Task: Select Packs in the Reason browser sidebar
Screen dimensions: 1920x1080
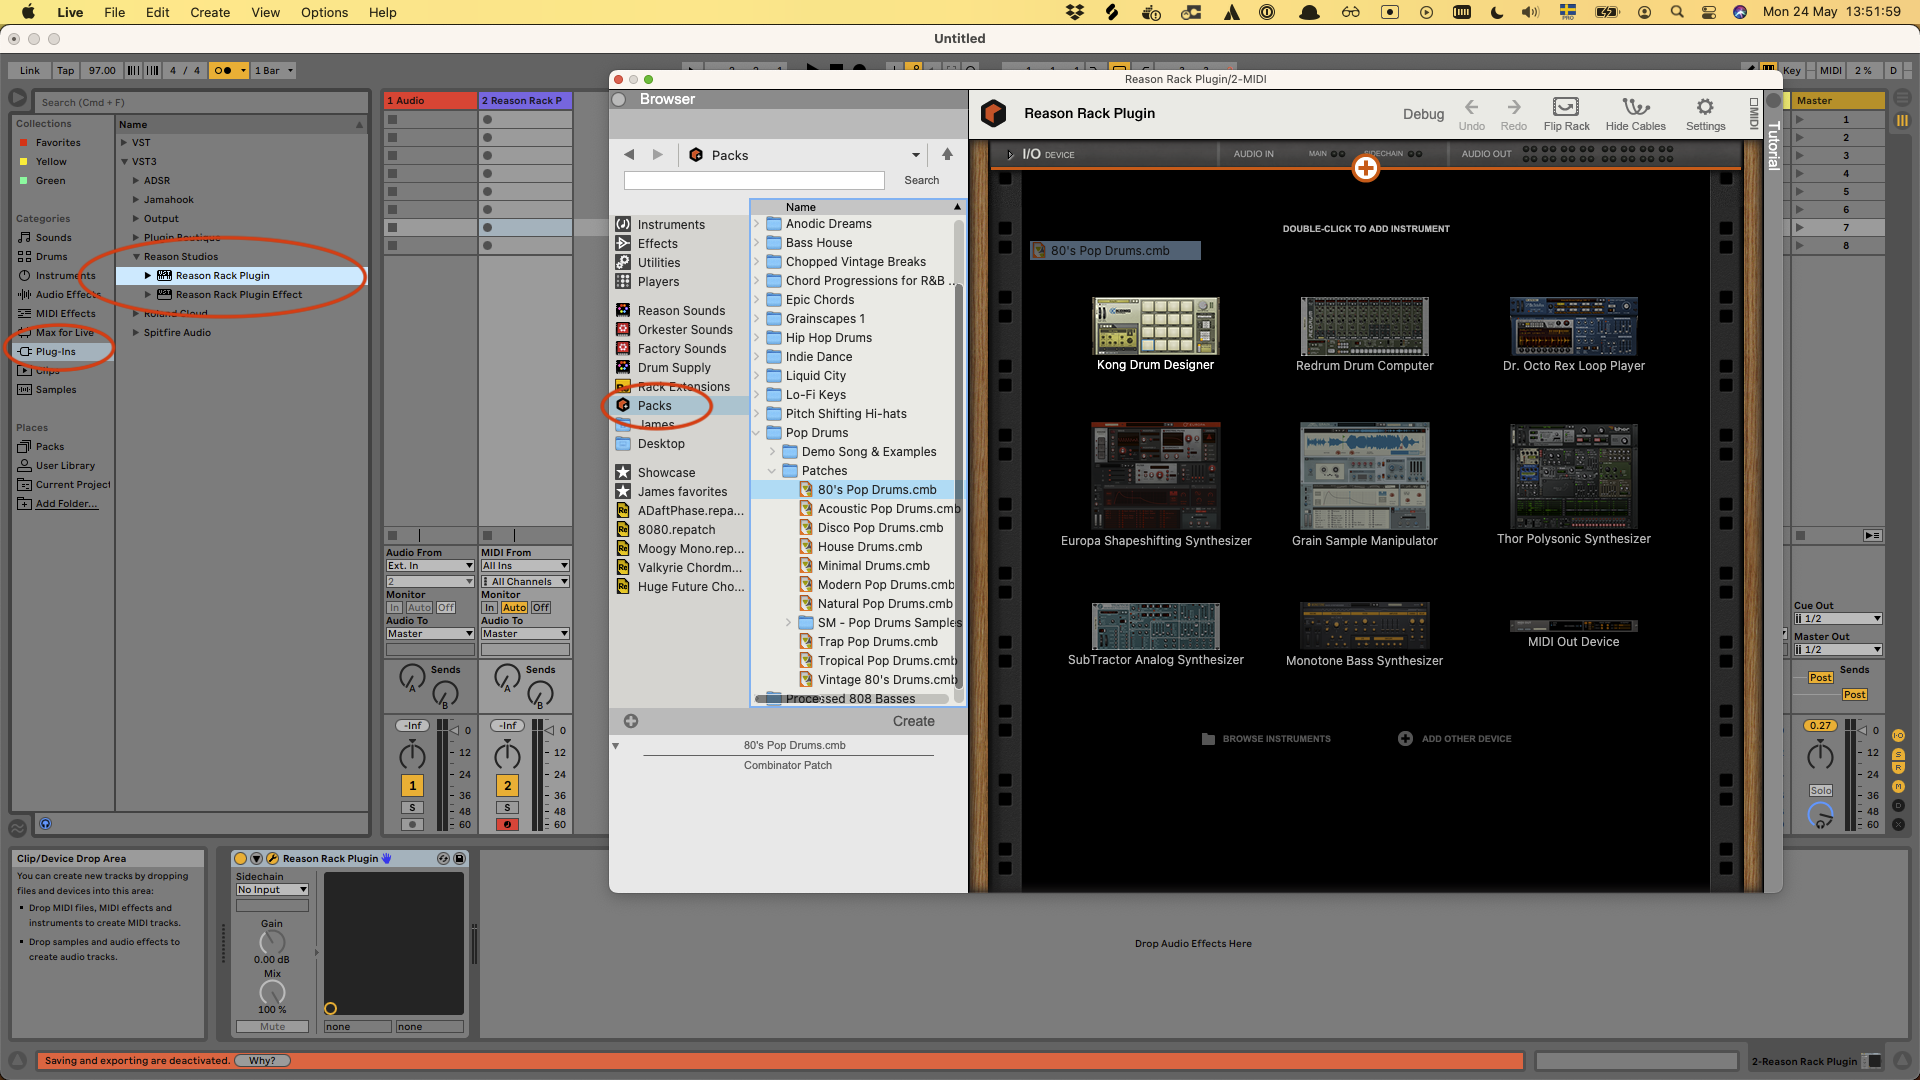Action: coord(655,405)
